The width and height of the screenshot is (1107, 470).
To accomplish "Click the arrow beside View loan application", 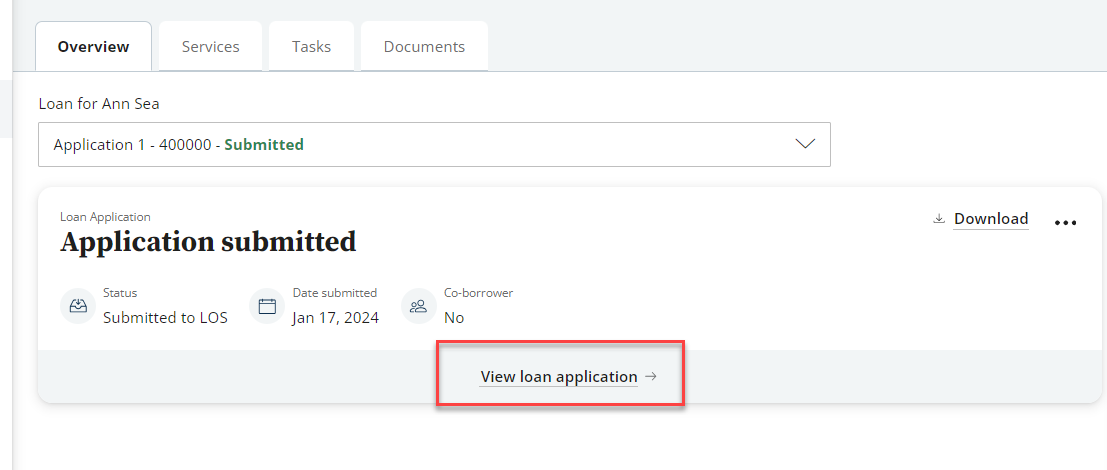I will pos(651,376).
